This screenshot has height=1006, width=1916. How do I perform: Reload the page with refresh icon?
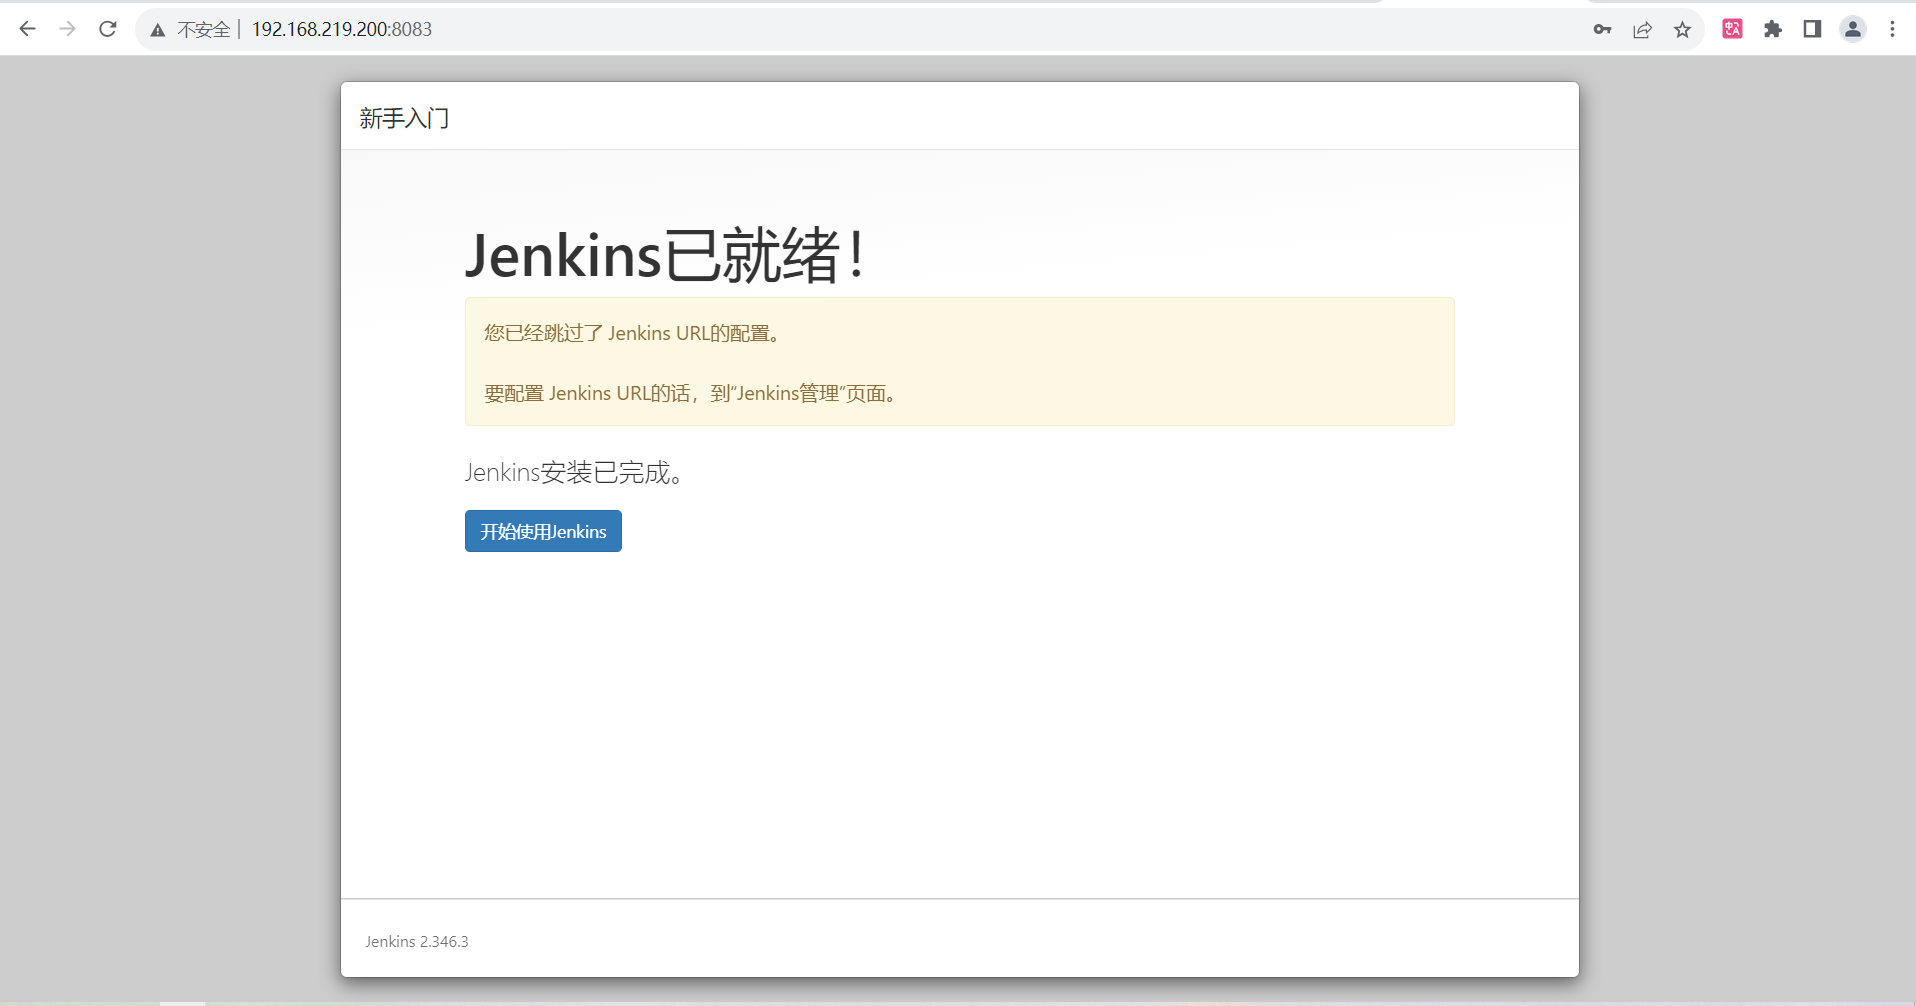click(108, 29)
